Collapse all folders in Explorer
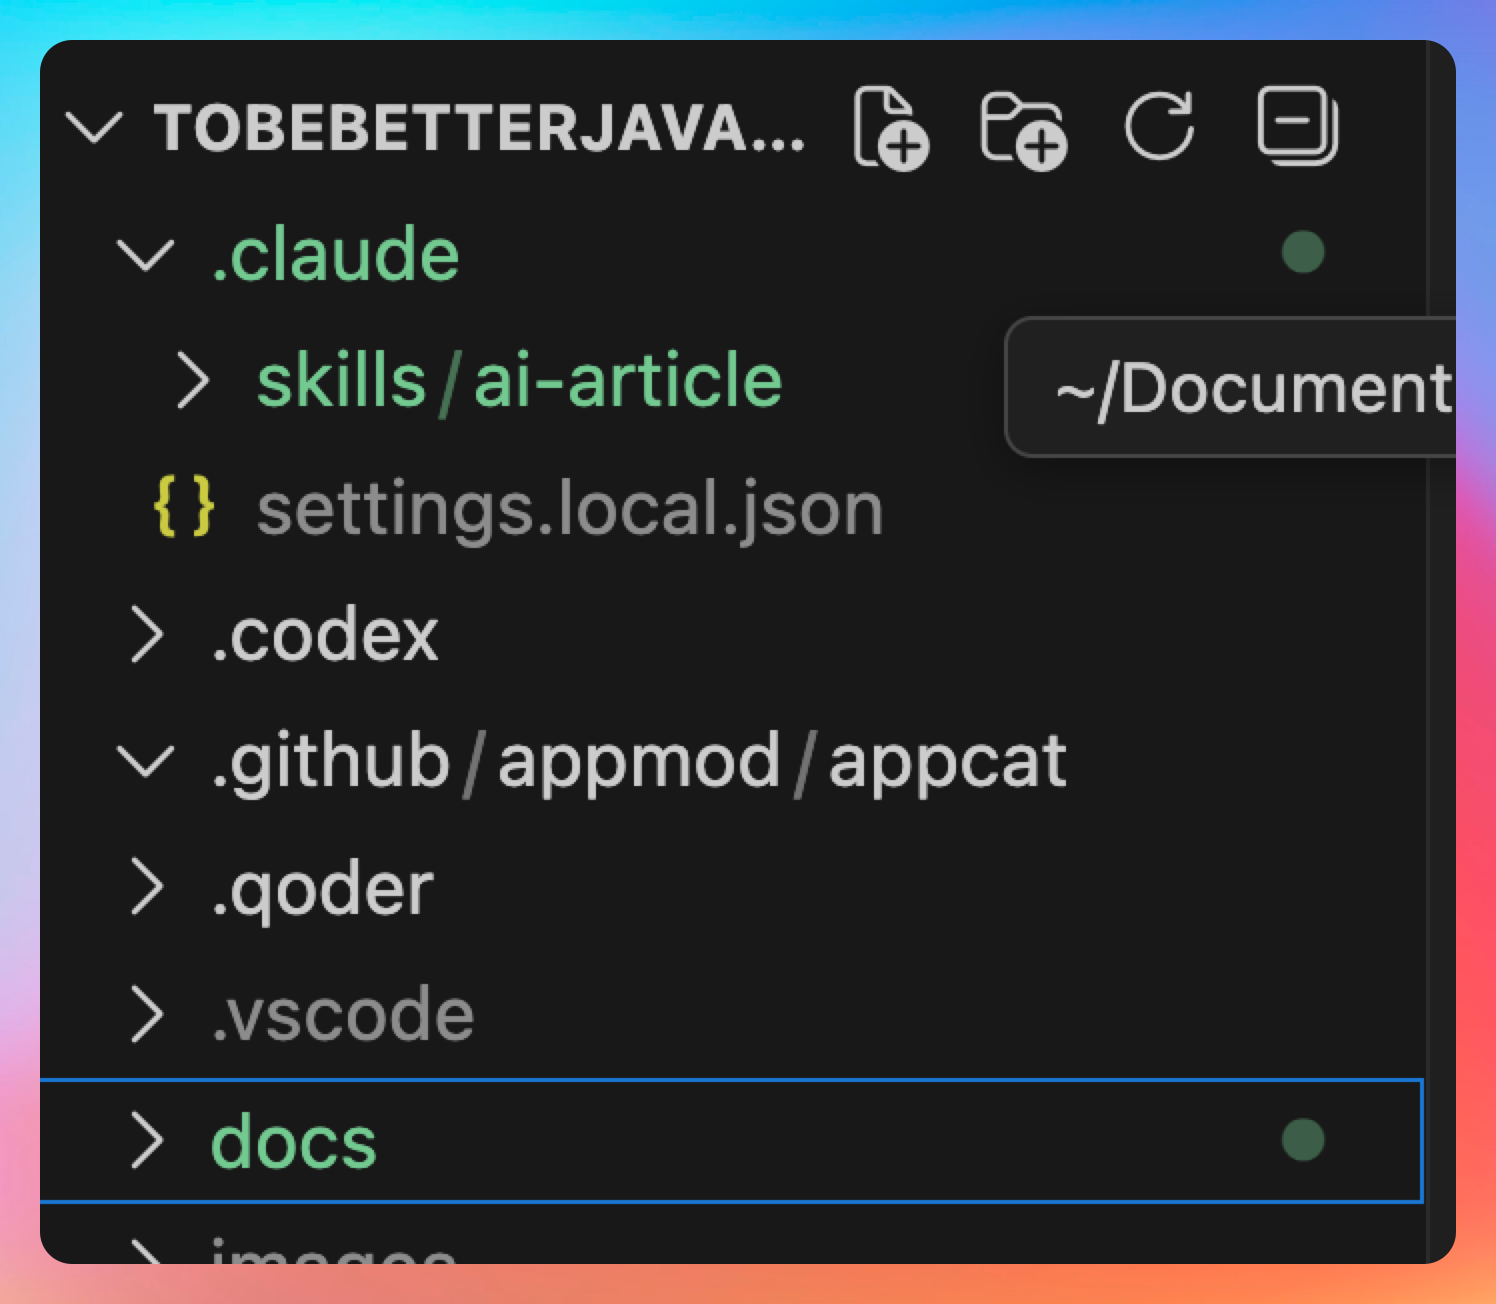This screenshot has height=1304, width=1496. click(x=1297, y=126)
